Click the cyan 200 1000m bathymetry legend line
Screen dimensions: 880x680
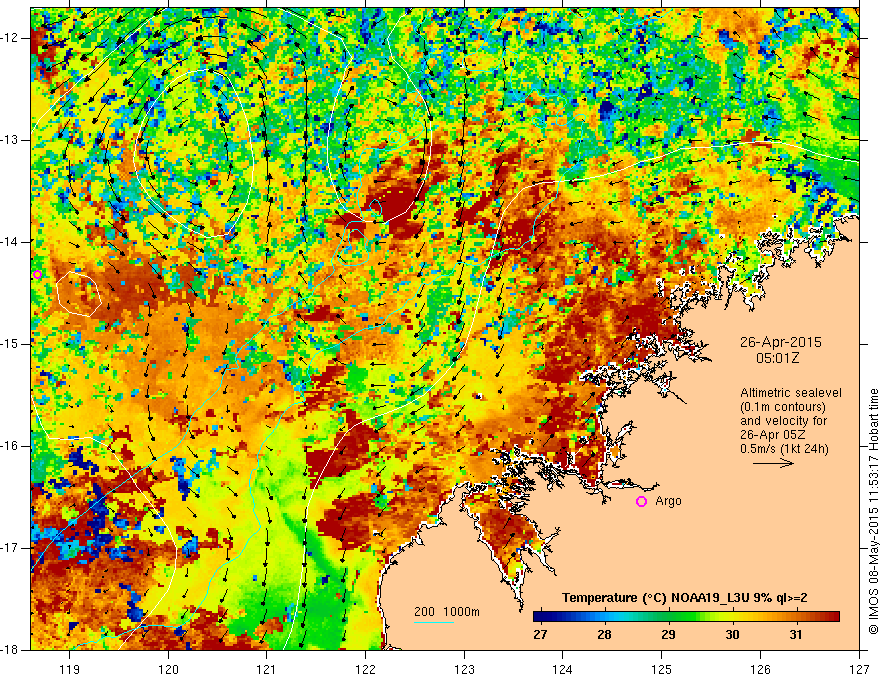434,622
